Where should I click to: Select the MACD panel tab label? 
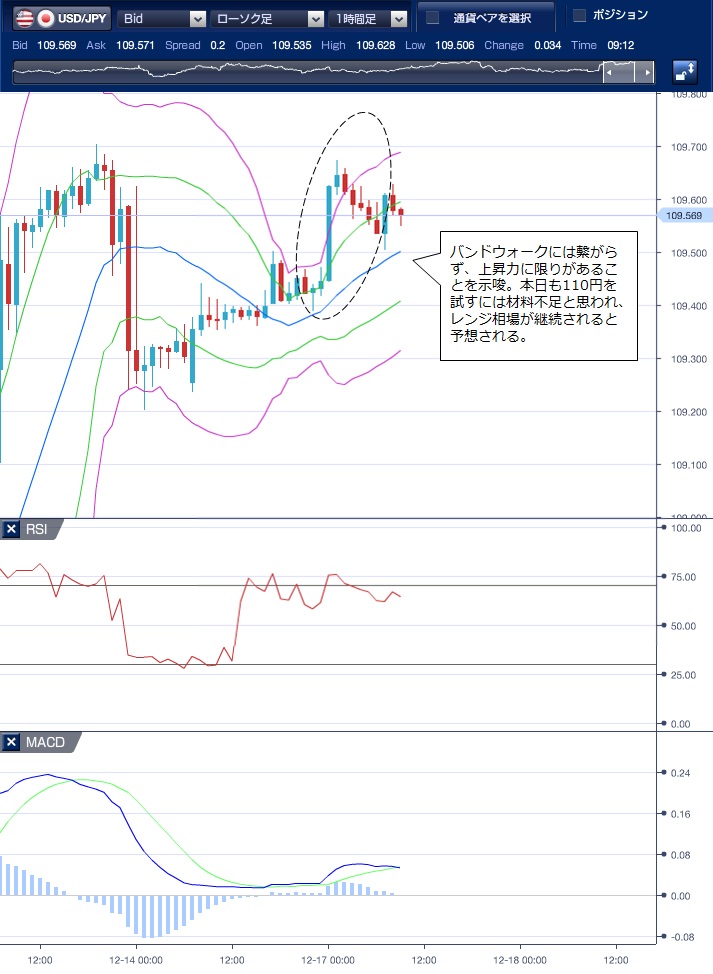pos(45,742)
